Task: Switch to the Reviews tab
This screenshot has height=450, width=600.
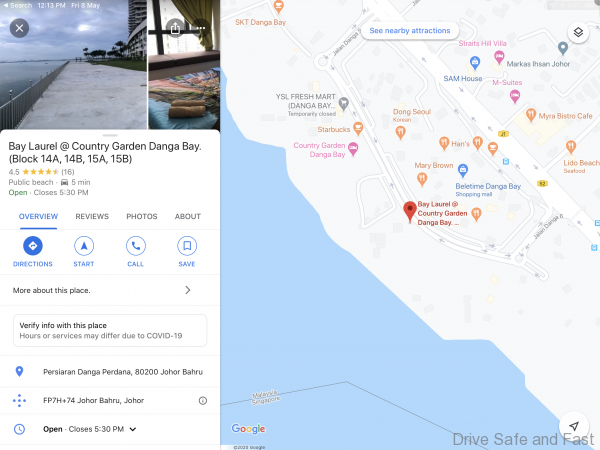Action: [92, 217]
